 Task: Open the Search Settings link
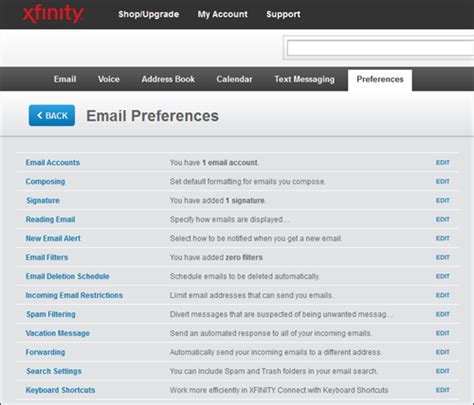(54, 371)
